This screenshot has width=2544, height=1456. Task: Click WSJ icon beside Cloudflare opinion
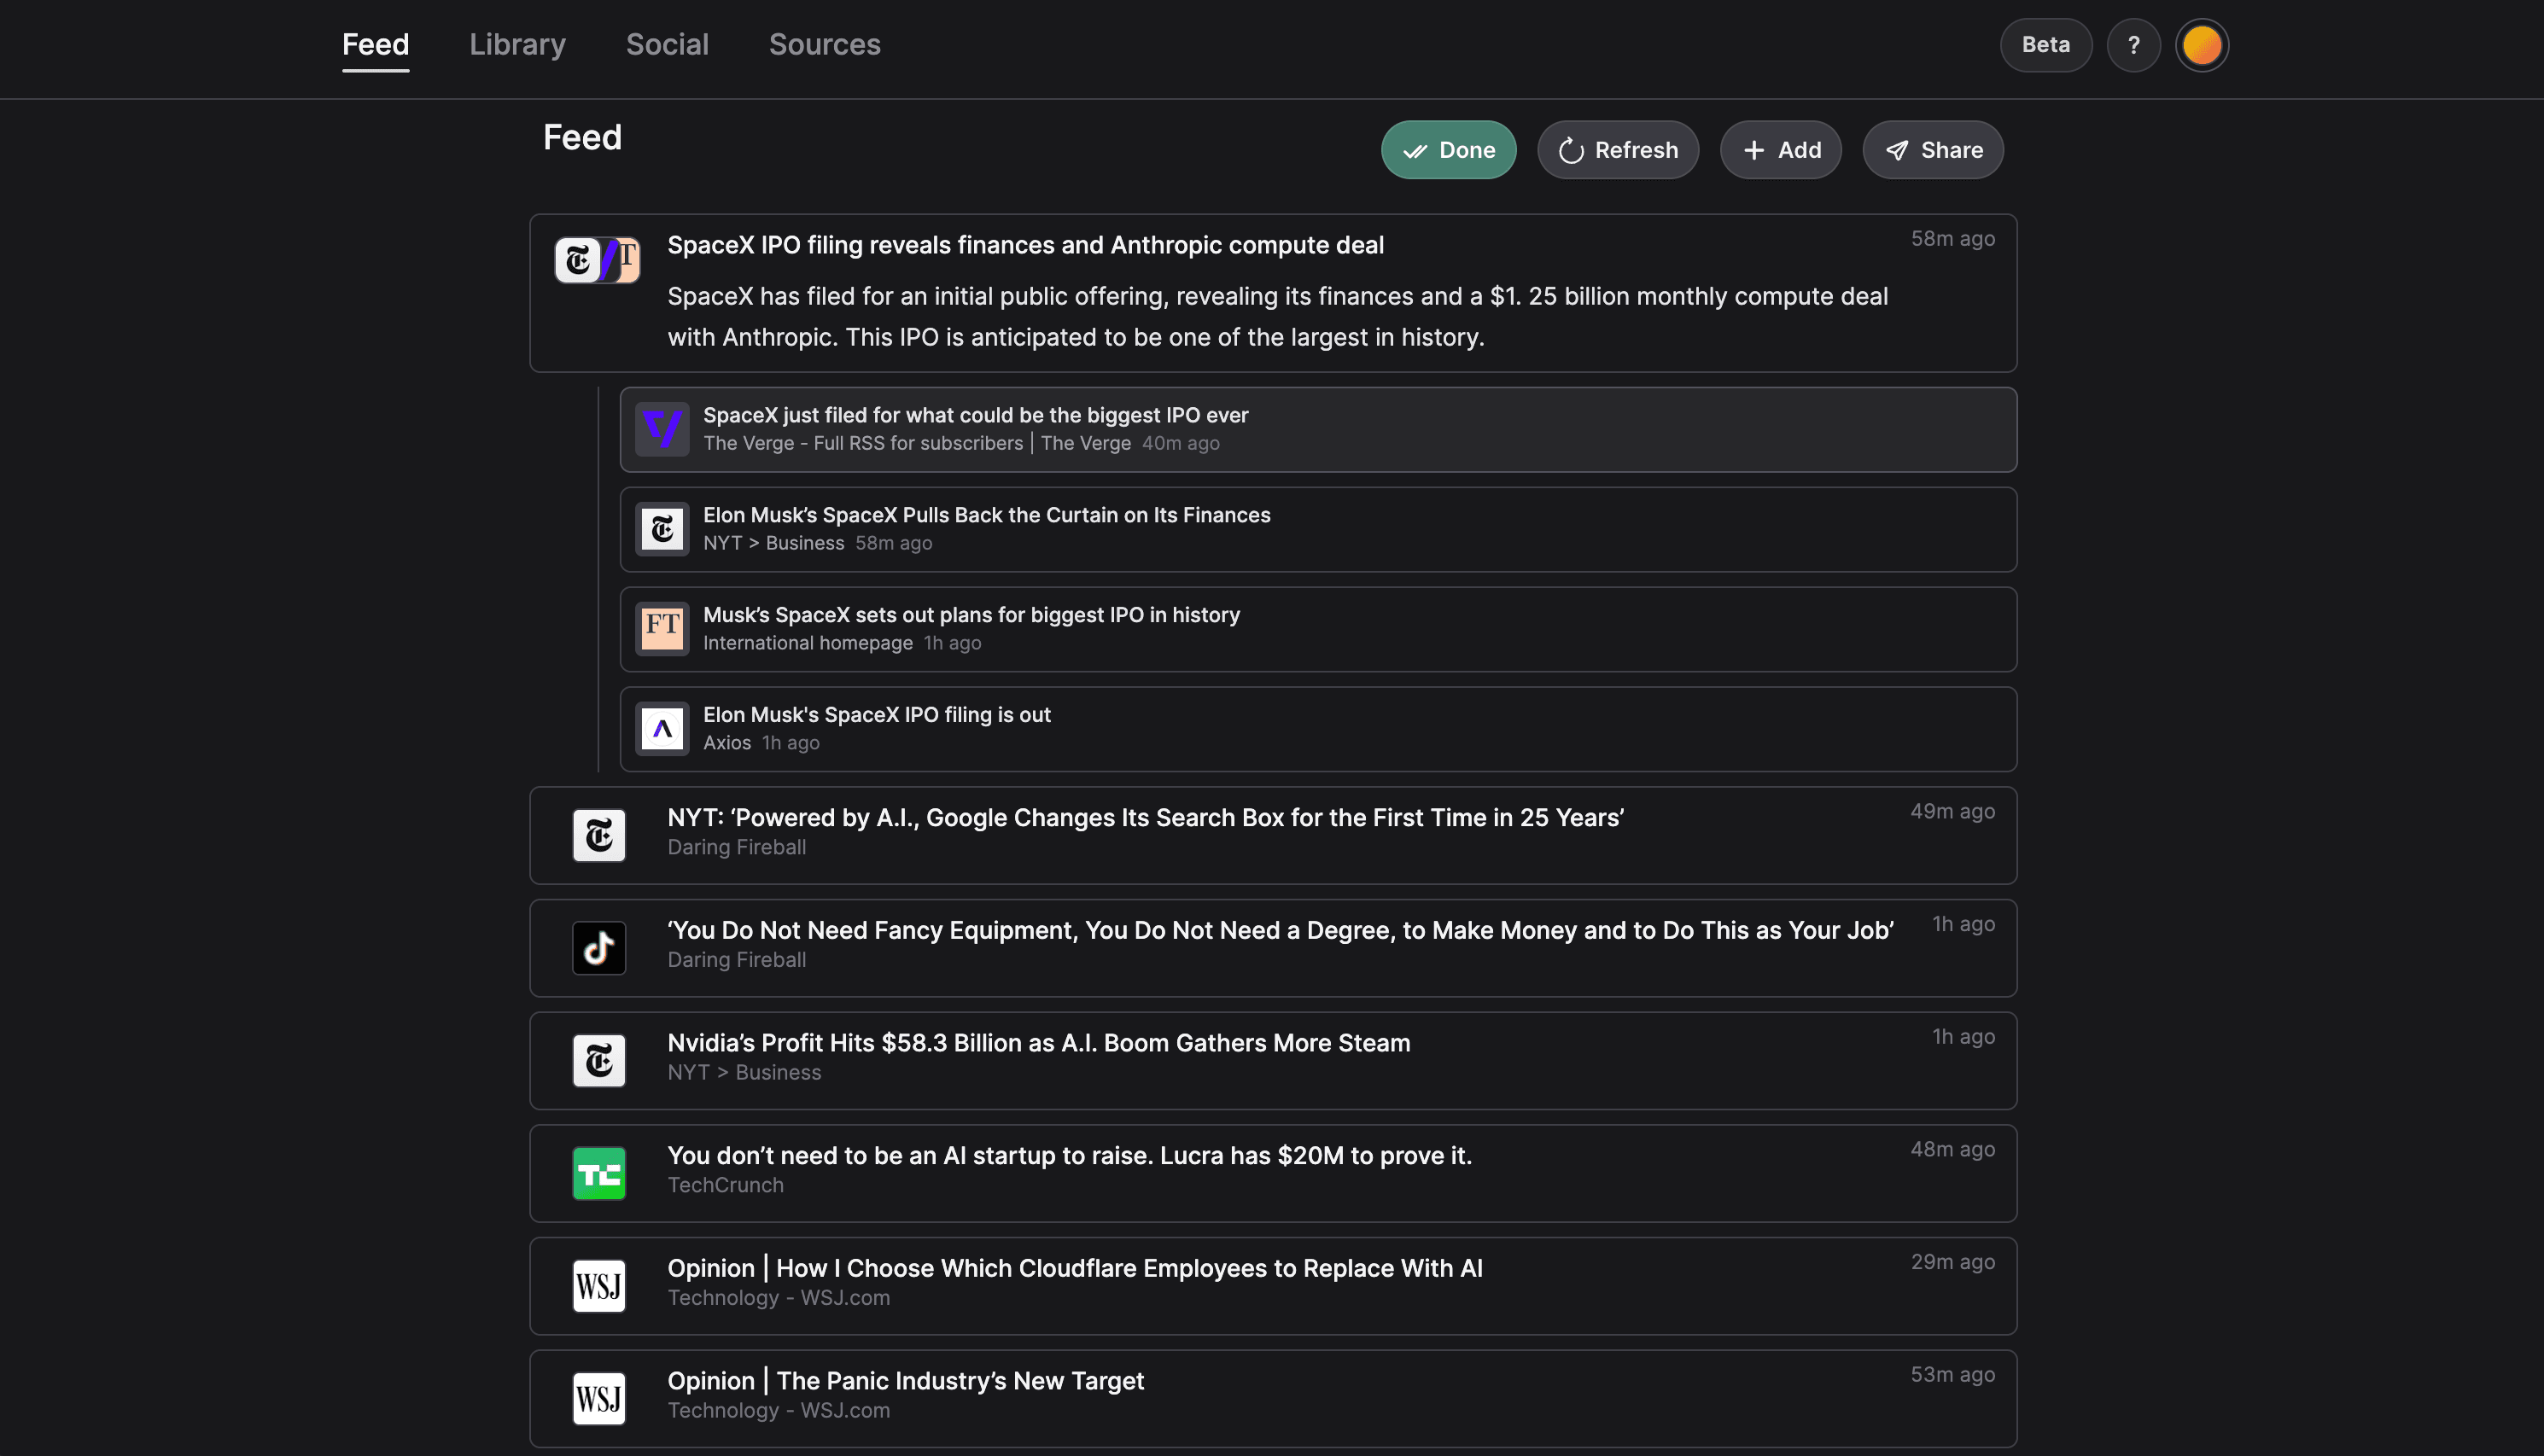(599, 1286)
